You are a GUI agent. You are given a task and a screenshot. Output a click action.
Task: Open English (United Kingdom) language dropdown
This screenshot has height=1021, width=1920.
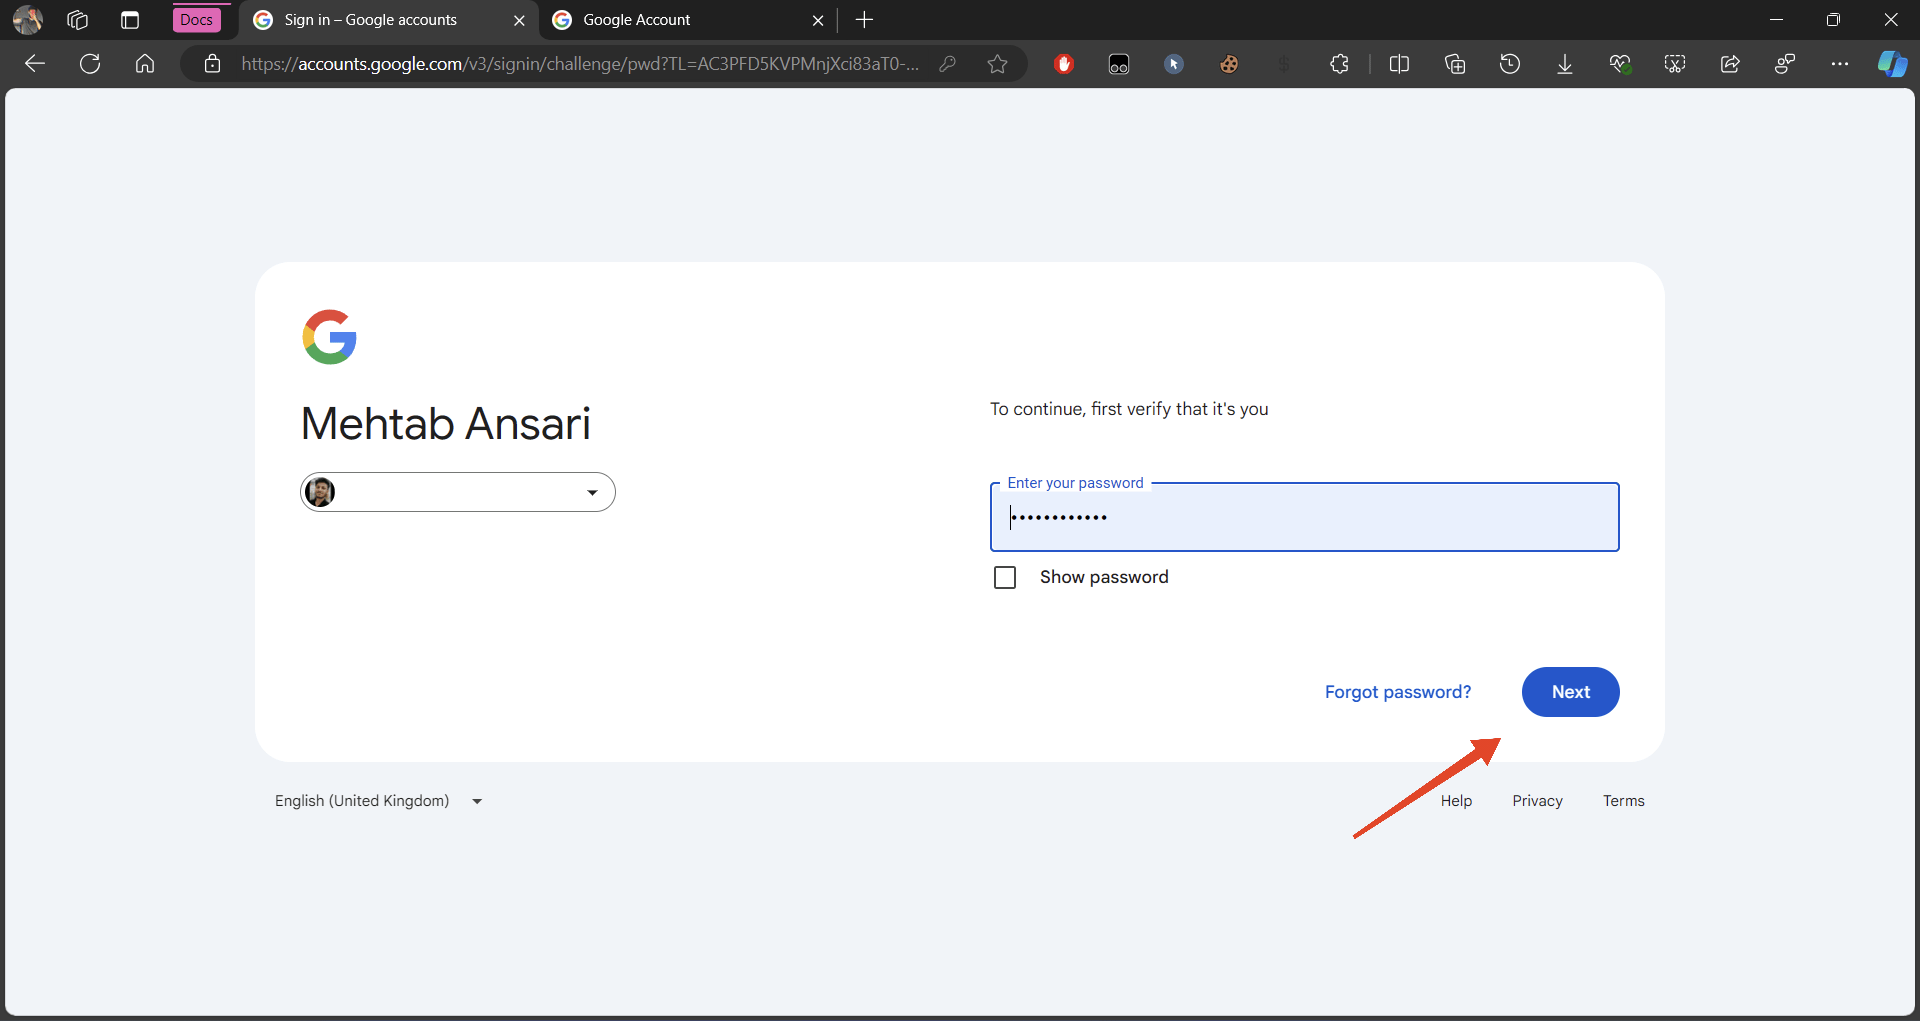coord(379,801)
